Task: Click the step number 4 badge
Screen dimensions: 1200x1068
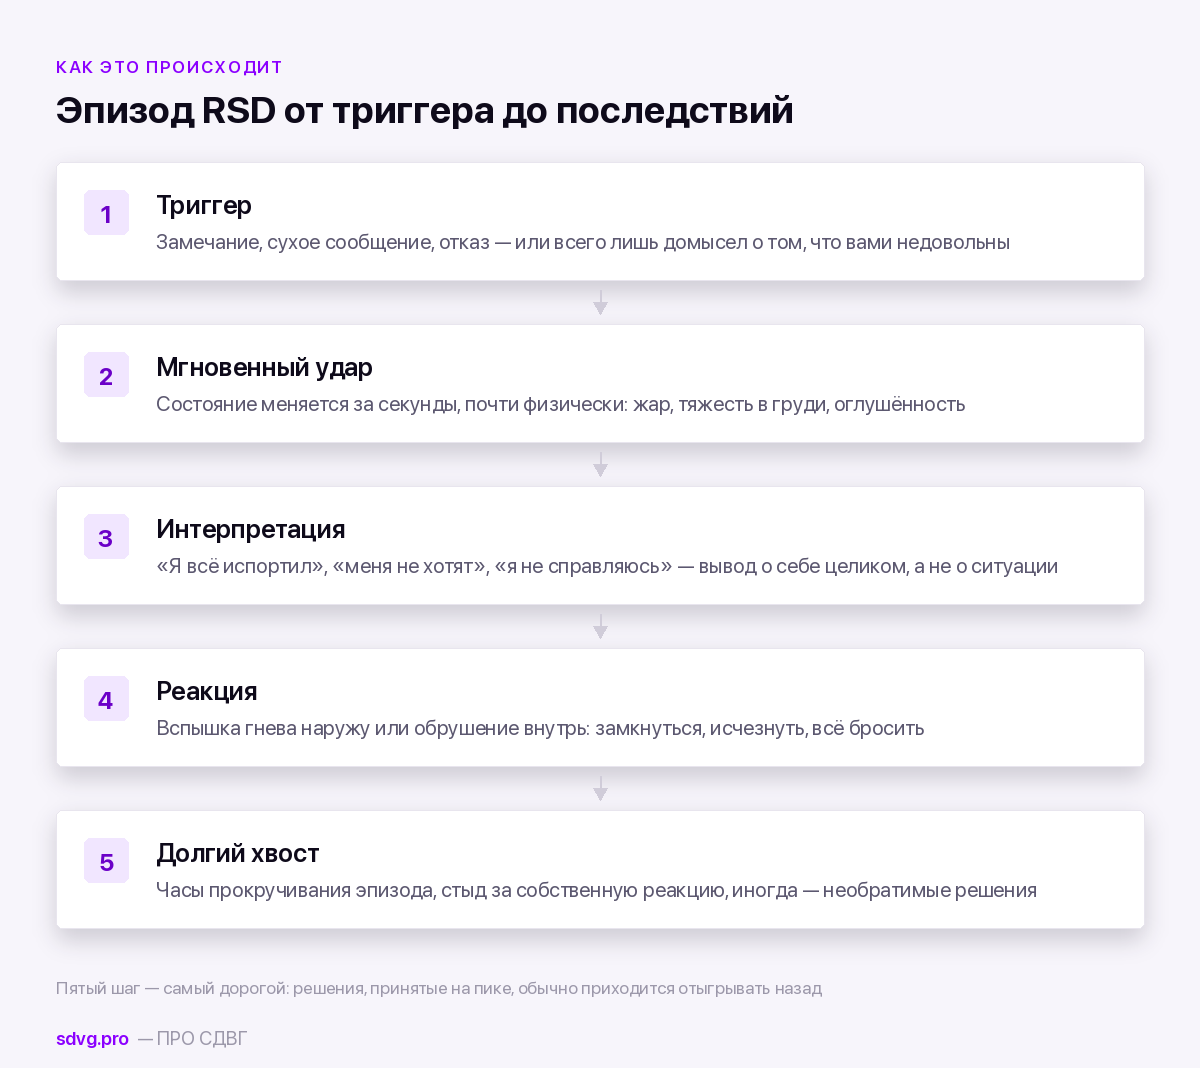Action: click(x=106, y=699)
